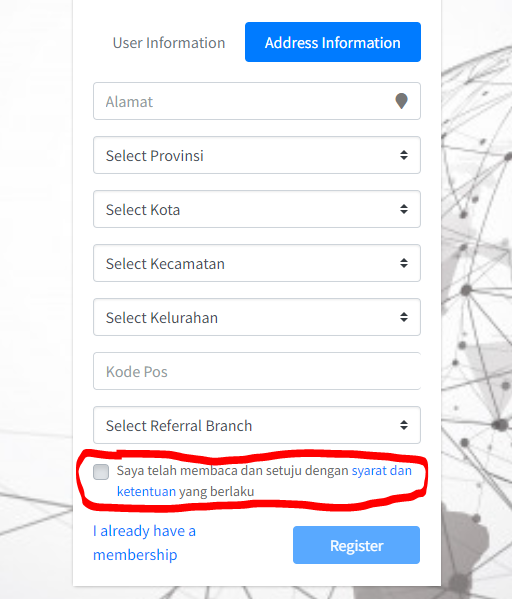Click the Register button
This screenshot has height=599, width=512.
click(356, 545)
